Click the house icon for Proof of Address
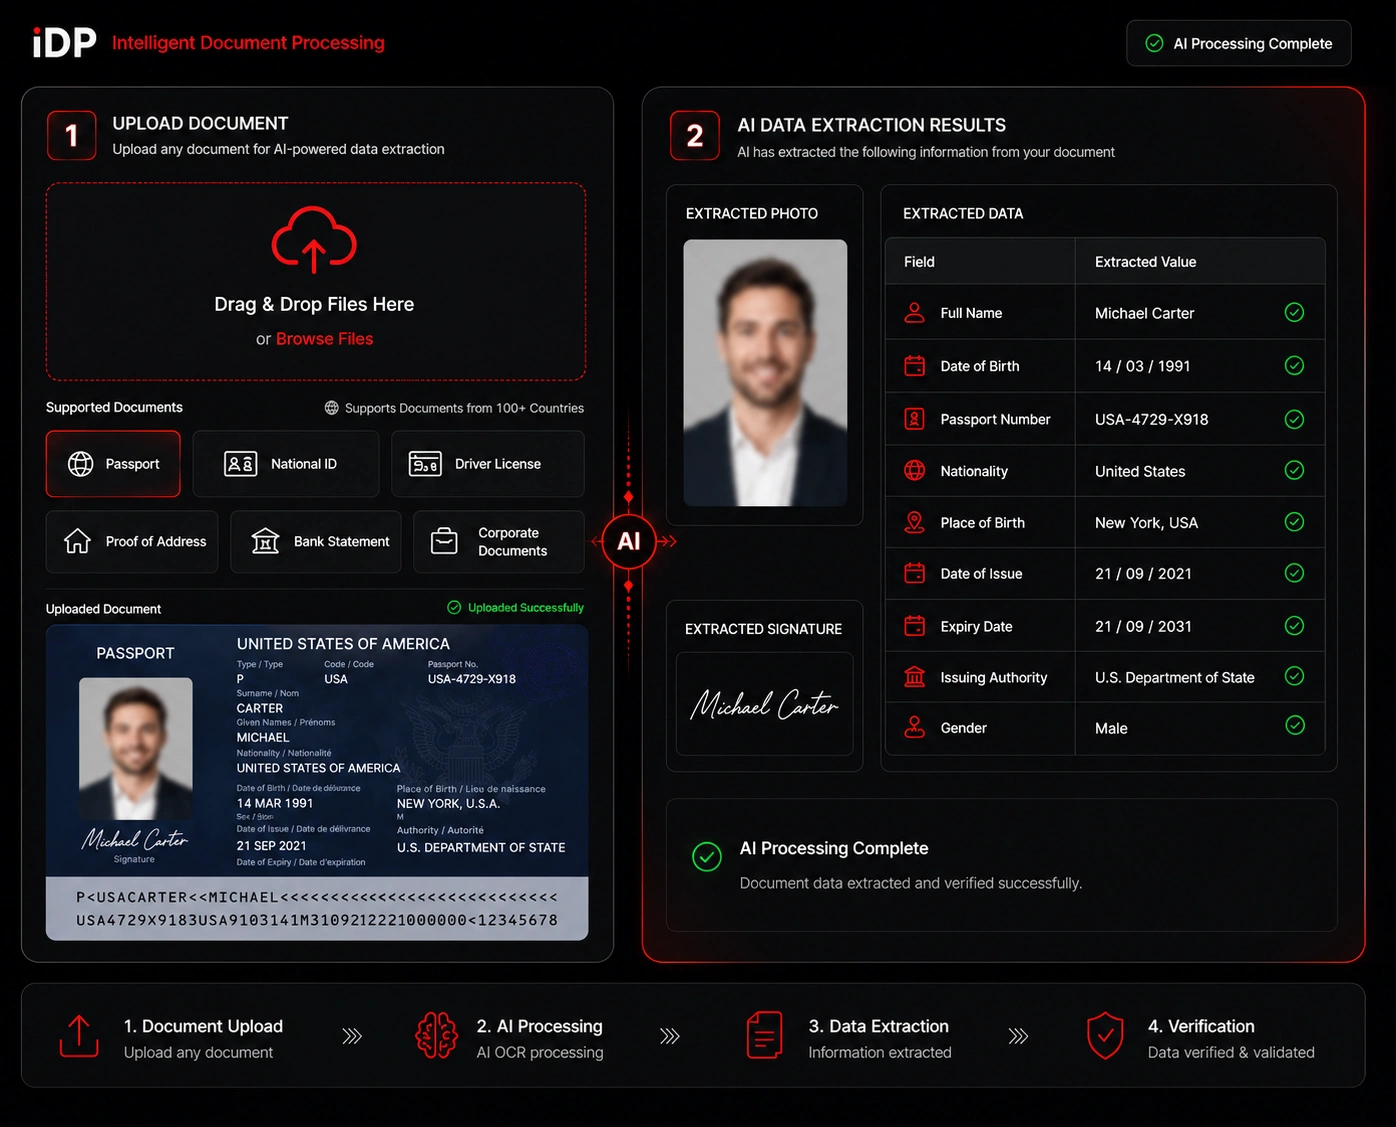Image resolution: width=1396 pixels, height=1127 pixels. [x=77, y=541]
